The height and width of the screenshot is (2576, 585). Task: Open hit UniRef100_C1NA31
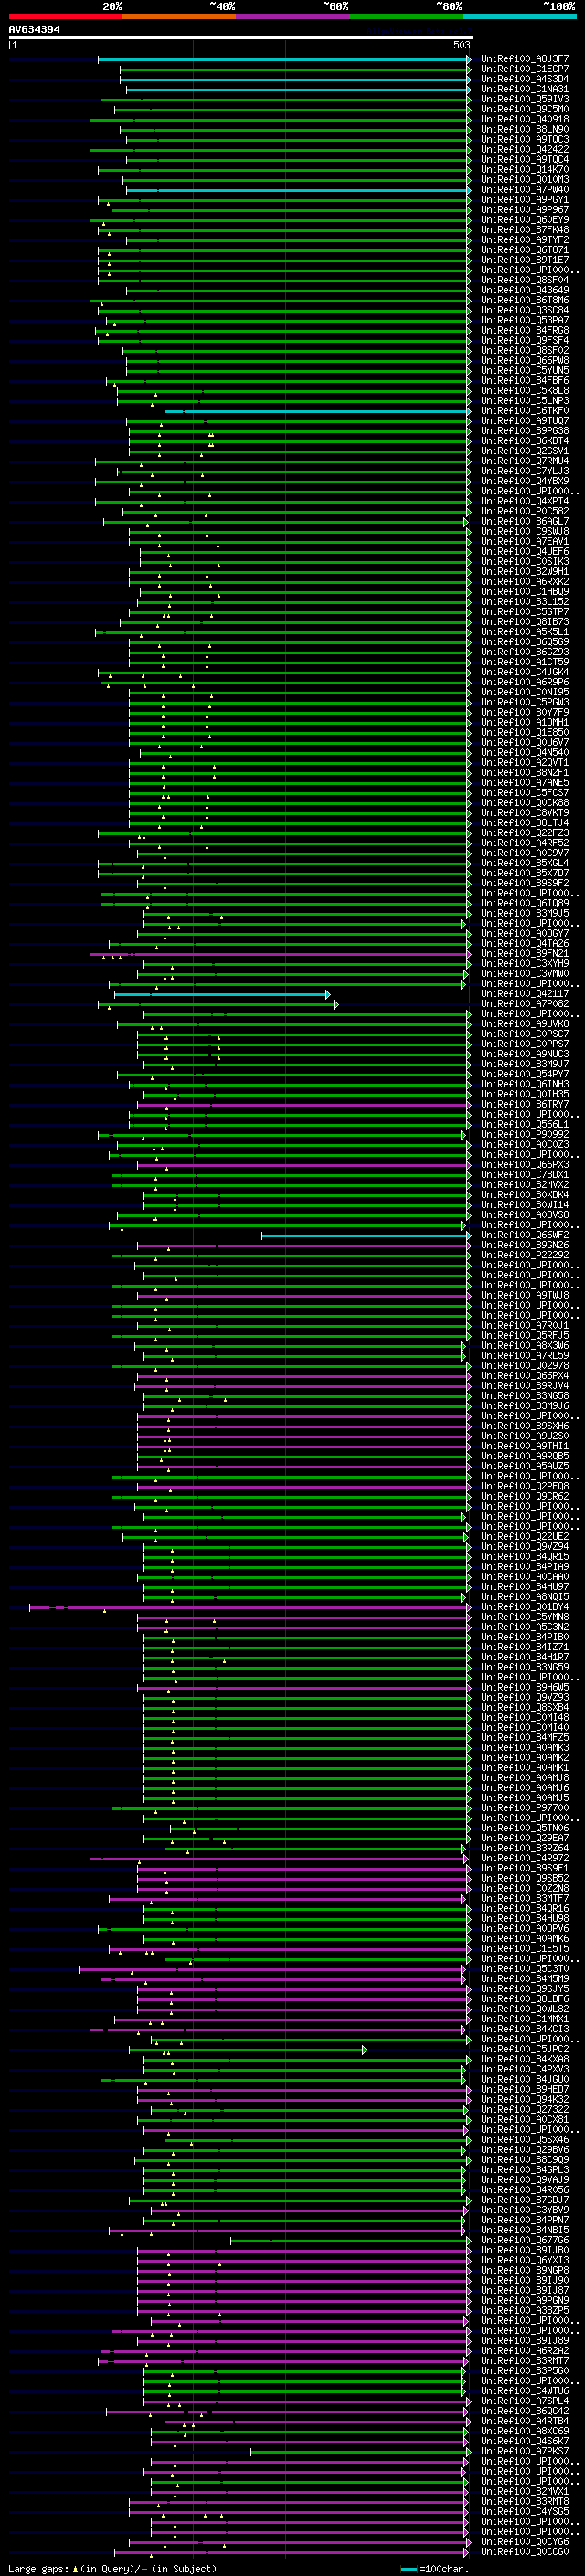(x=525, y=89)
